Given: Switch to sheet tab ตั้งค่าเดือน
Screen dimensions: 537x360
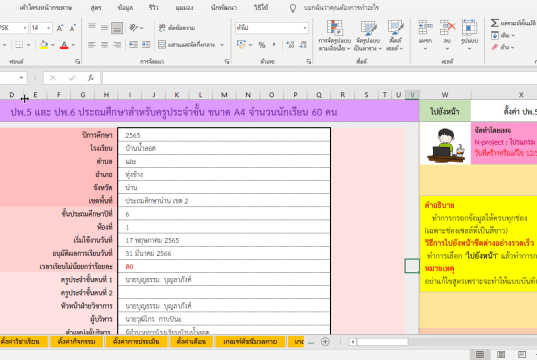Looking at the screenshot, I should [191, 342].
